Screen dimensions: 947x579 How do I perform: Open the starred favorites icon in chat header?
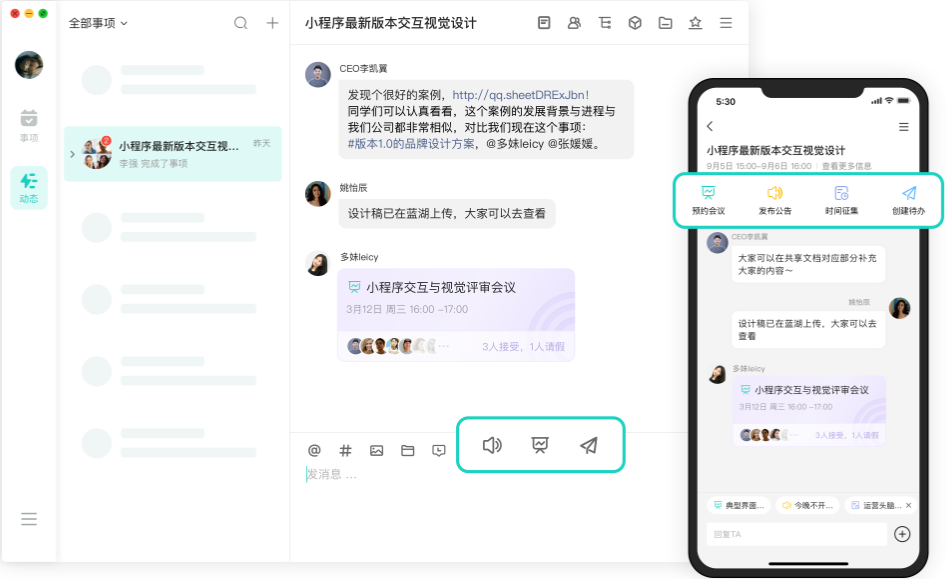pyautogui.click(x=695, y=22)
